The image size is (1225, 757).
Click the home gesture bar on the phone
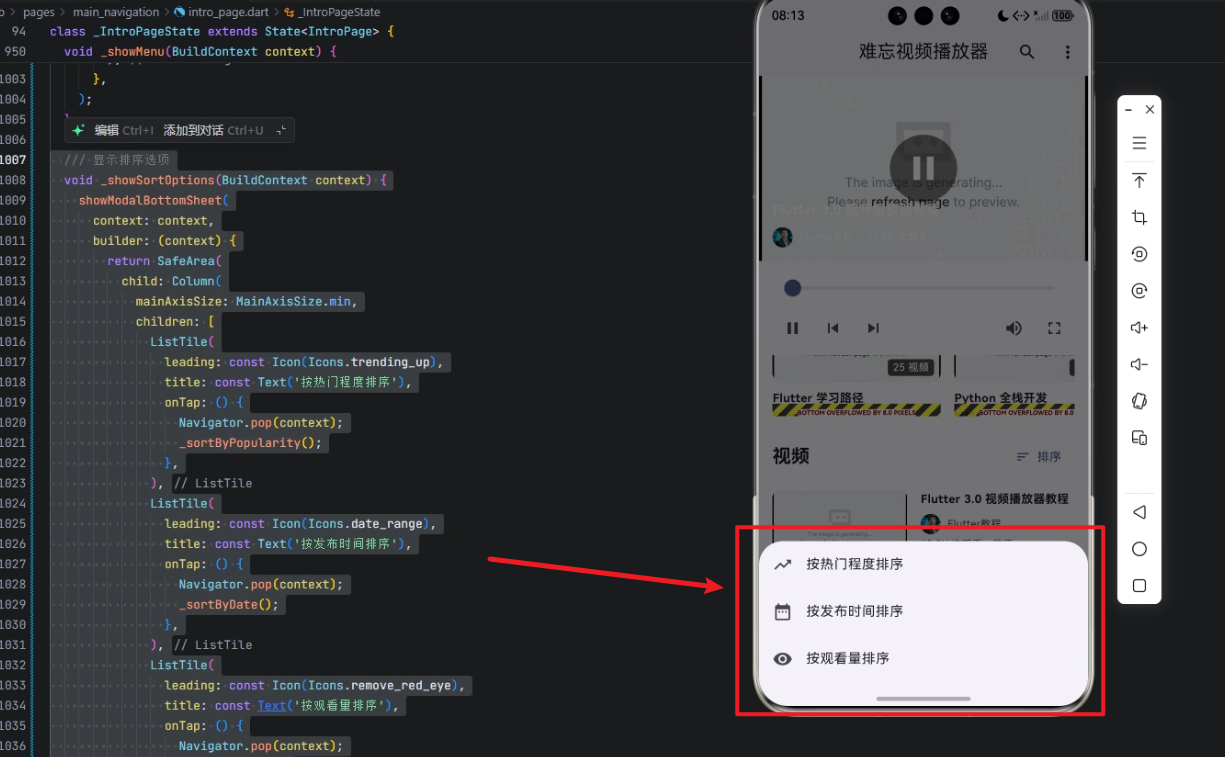click(x=923, y=698)
